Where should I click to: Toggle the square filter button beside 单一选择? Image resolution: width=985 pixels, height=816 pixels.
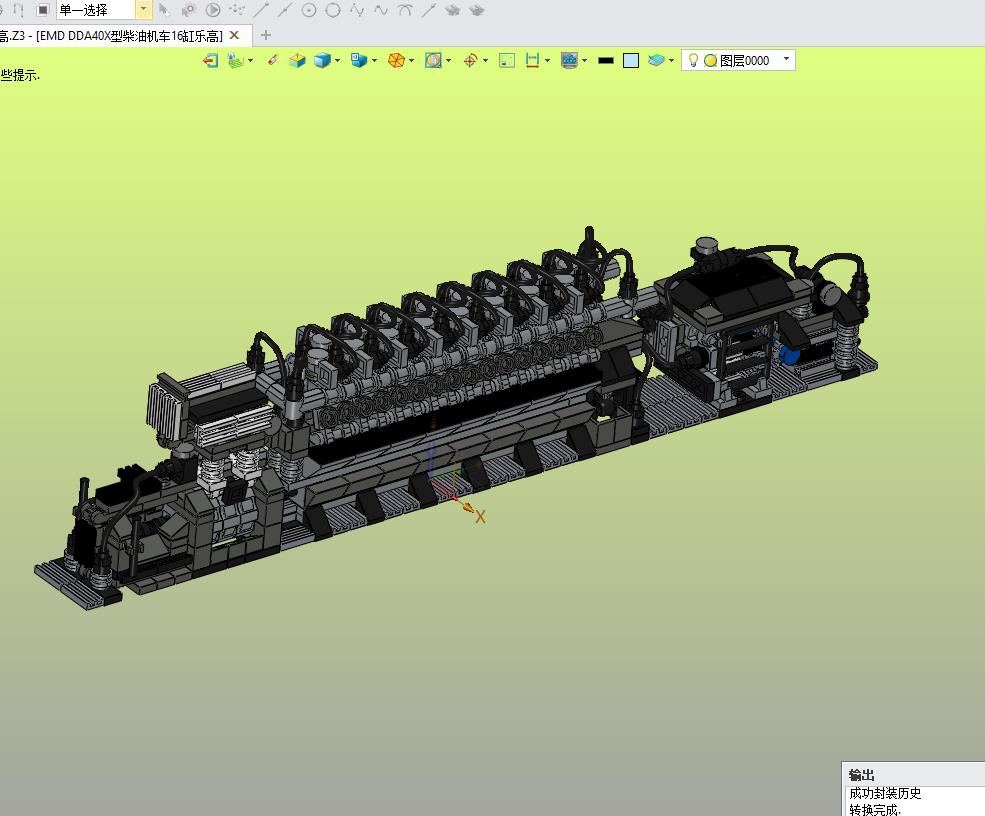[43, 9]
